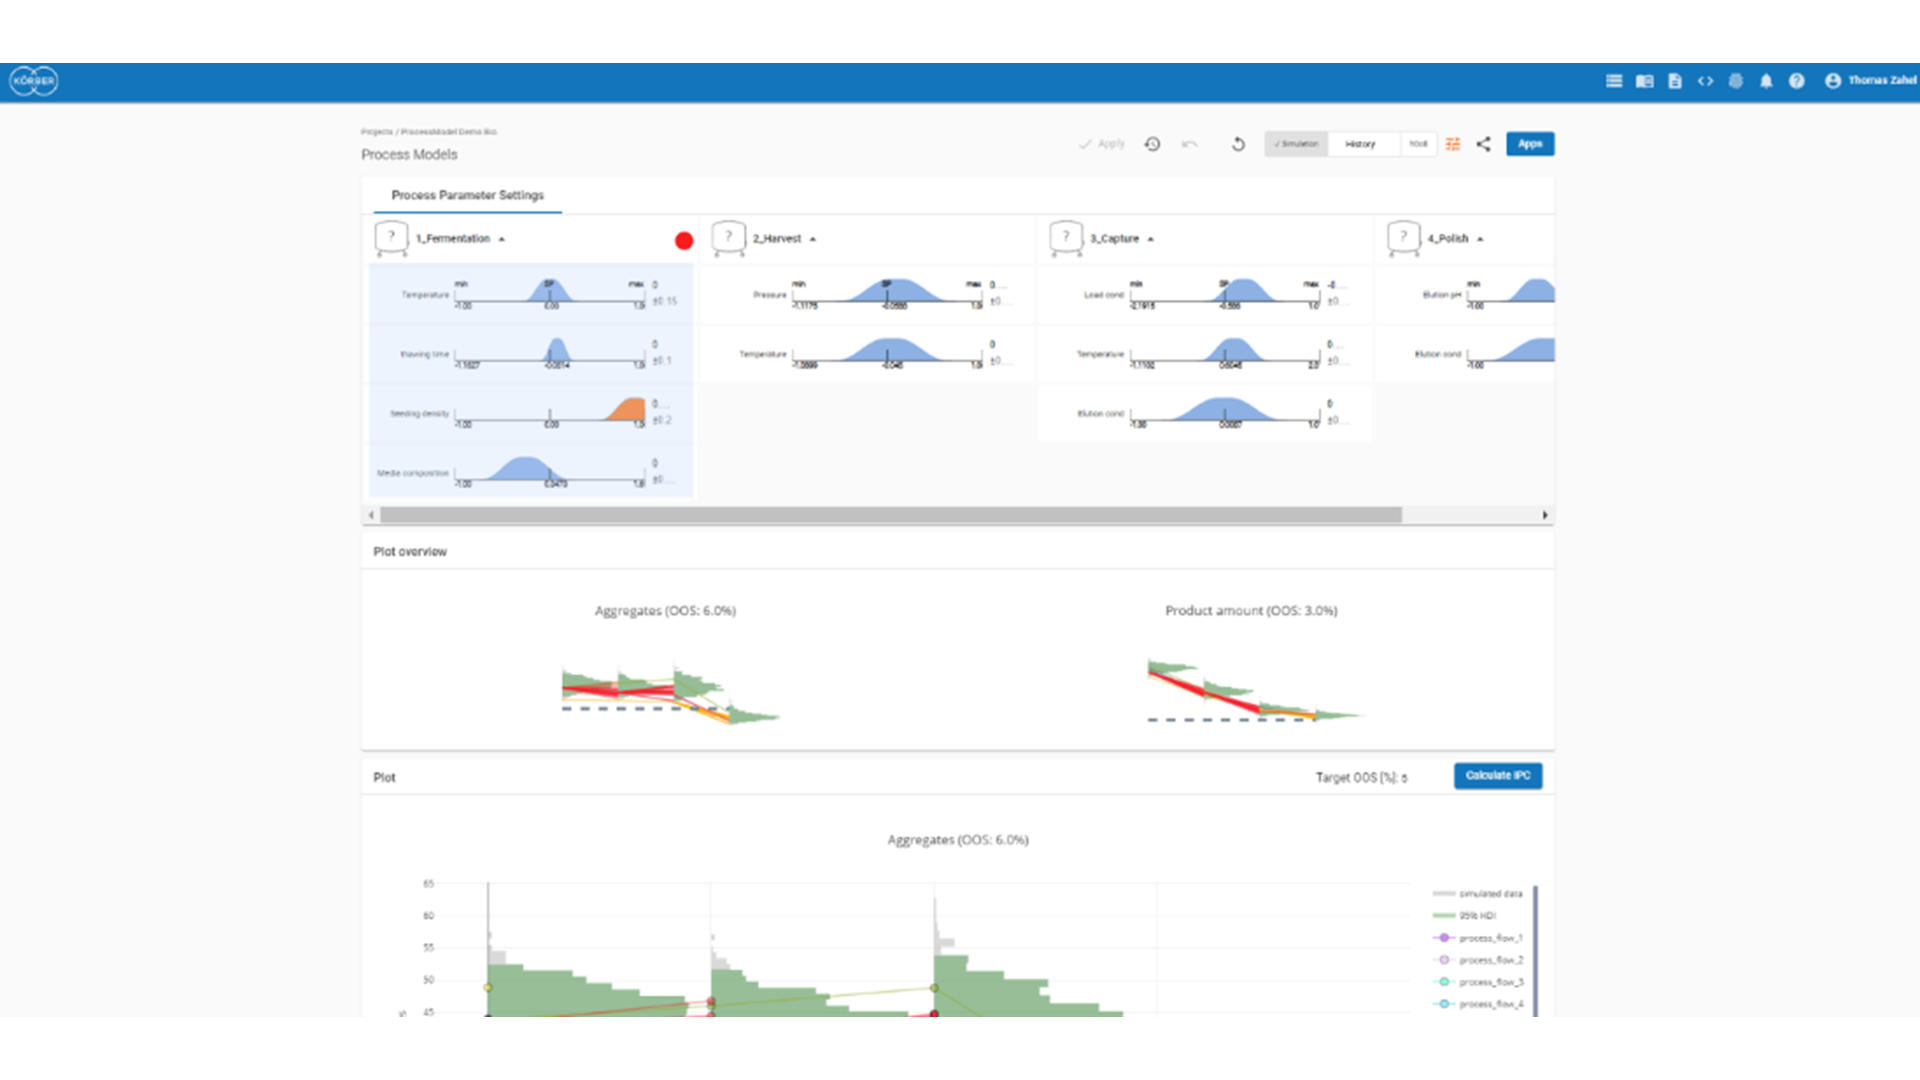
Task: Open the list menu icon in header
Action: click(1613, 81)
